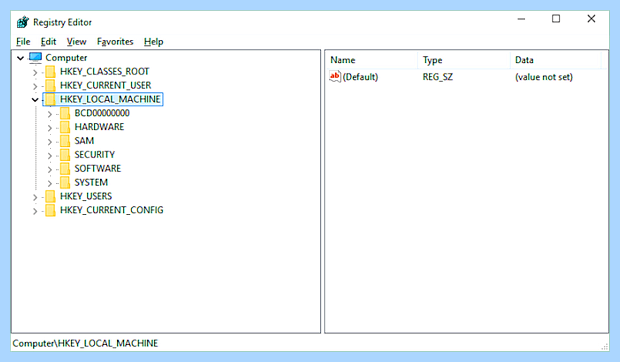Select the HKEY_CURRENT_CONFIG key label

112,210
